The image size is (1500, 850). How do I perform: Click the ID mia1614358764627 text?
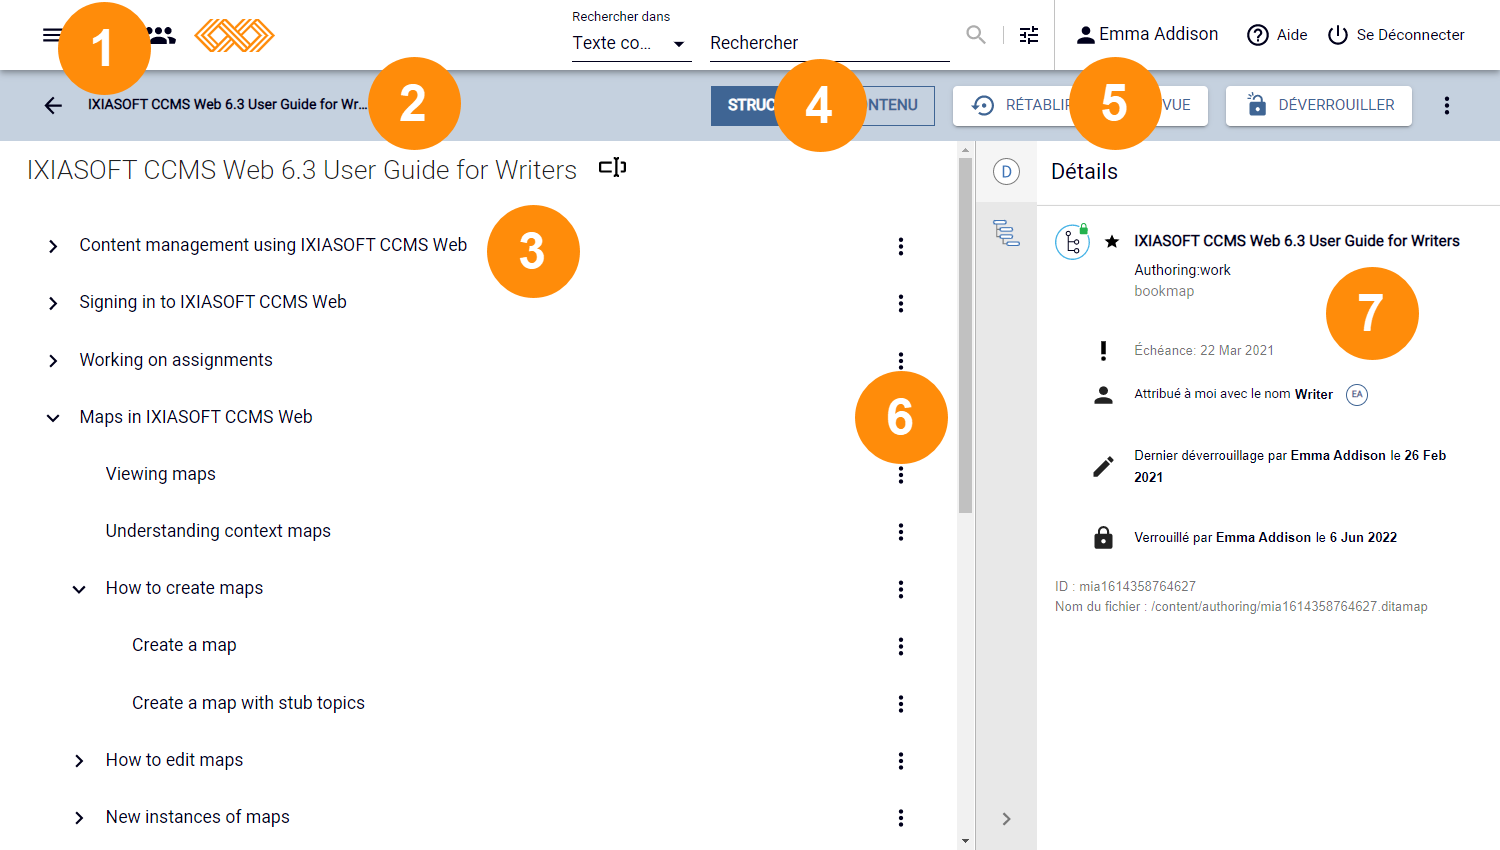(x=1125, y=586)
